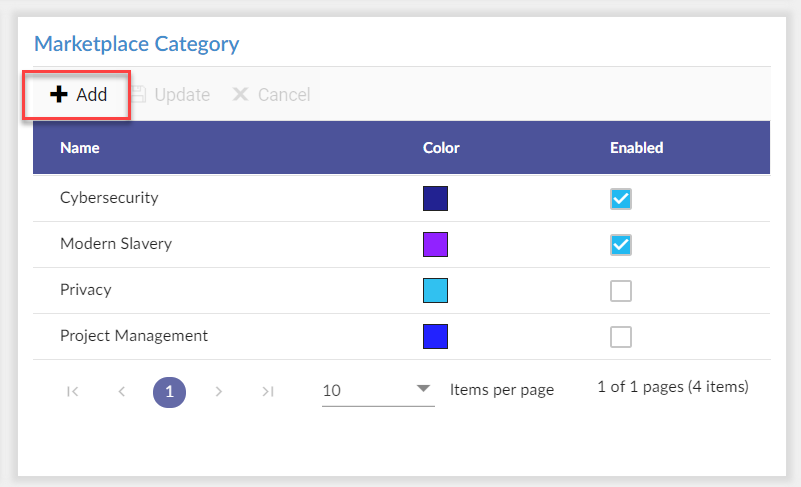Go to next page arrow
The height and width of the screenshot is (487, 801).
click(x=218, y=392)
